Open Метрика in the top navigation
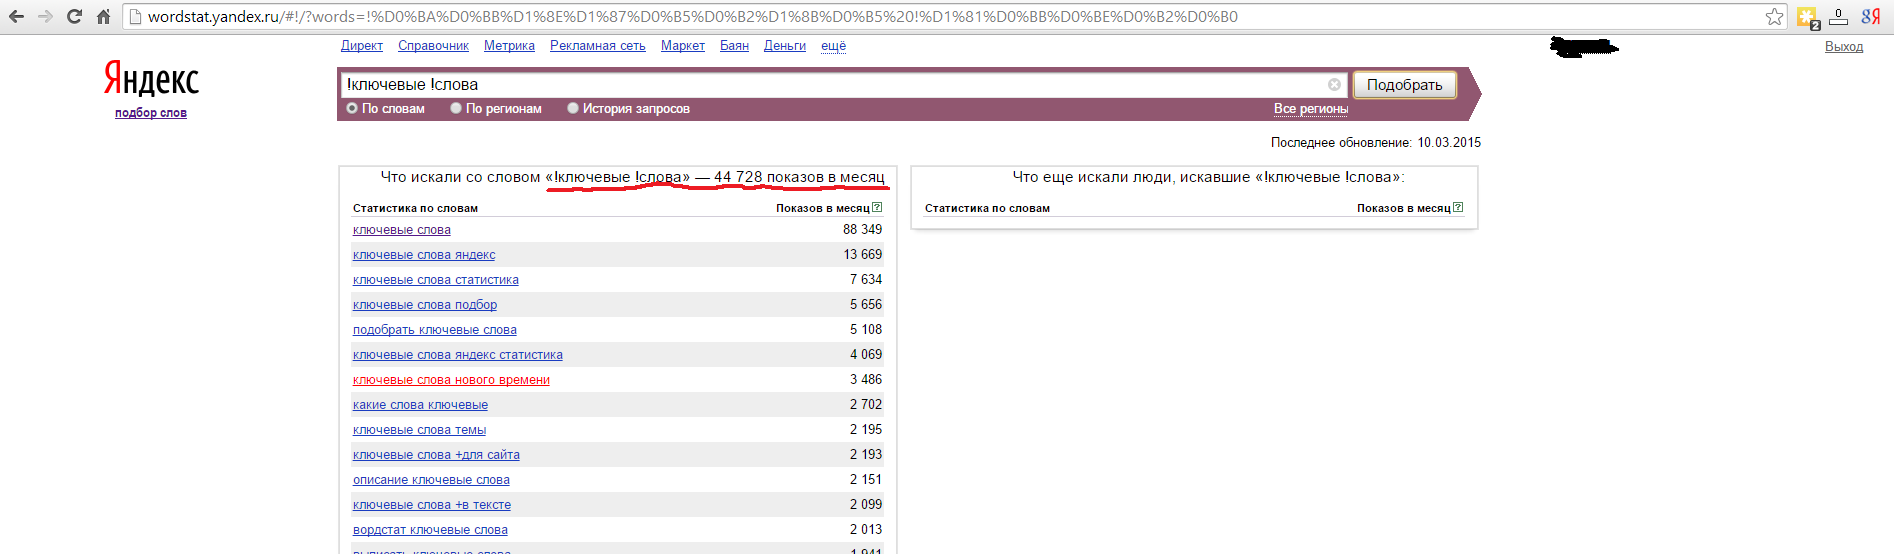 coord(509,46)
